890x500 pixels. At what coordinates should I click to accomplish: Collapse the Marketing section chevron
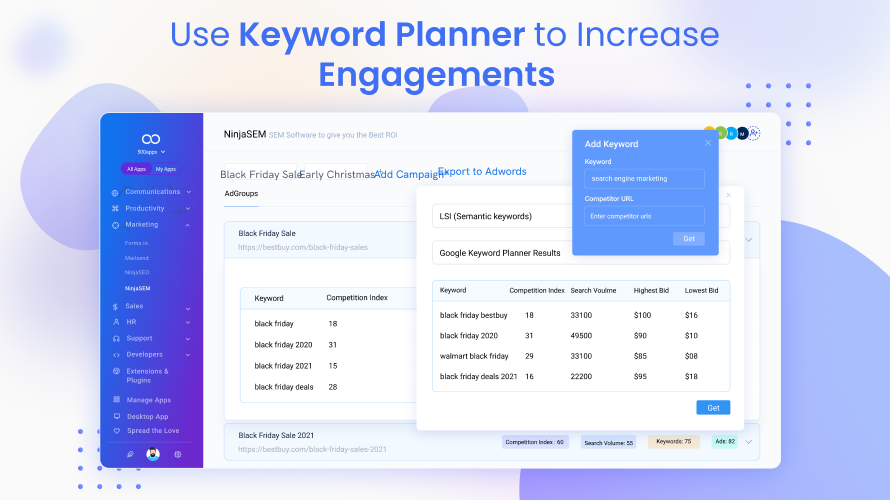tap(187, 225)
